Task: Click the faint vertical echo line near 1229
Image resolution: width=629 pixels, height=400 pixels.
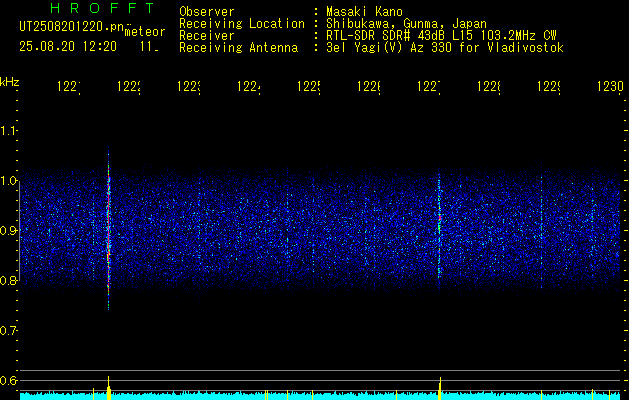Action: [542, 225]
